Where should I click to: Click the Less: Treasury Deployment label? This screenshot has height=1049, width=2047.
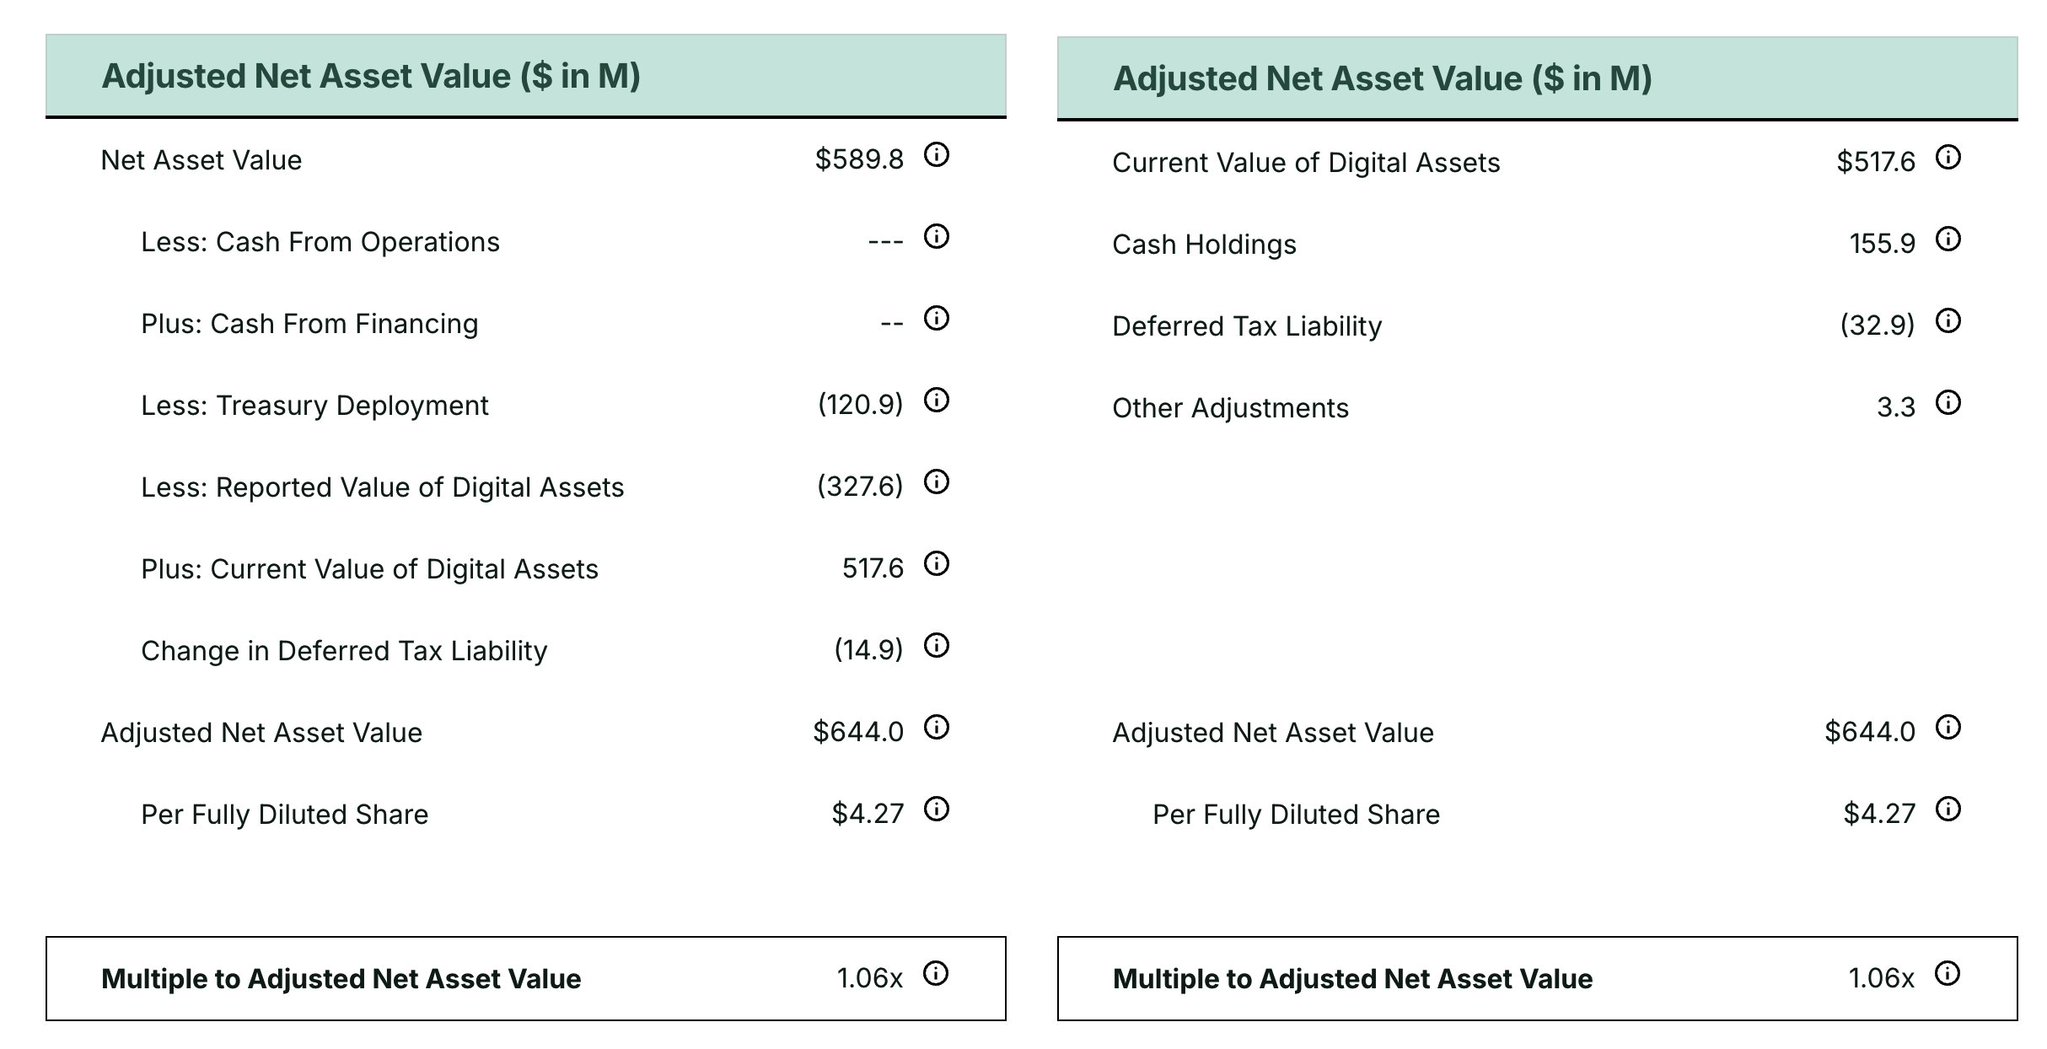(x=314, y=406)
